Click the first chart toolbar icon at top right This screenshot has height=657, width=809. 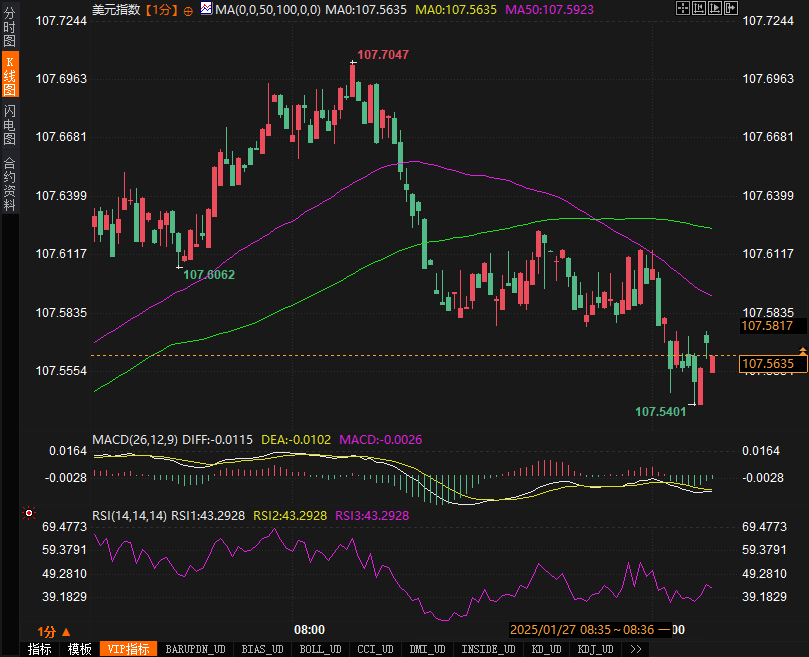click(x=682, y=9)
